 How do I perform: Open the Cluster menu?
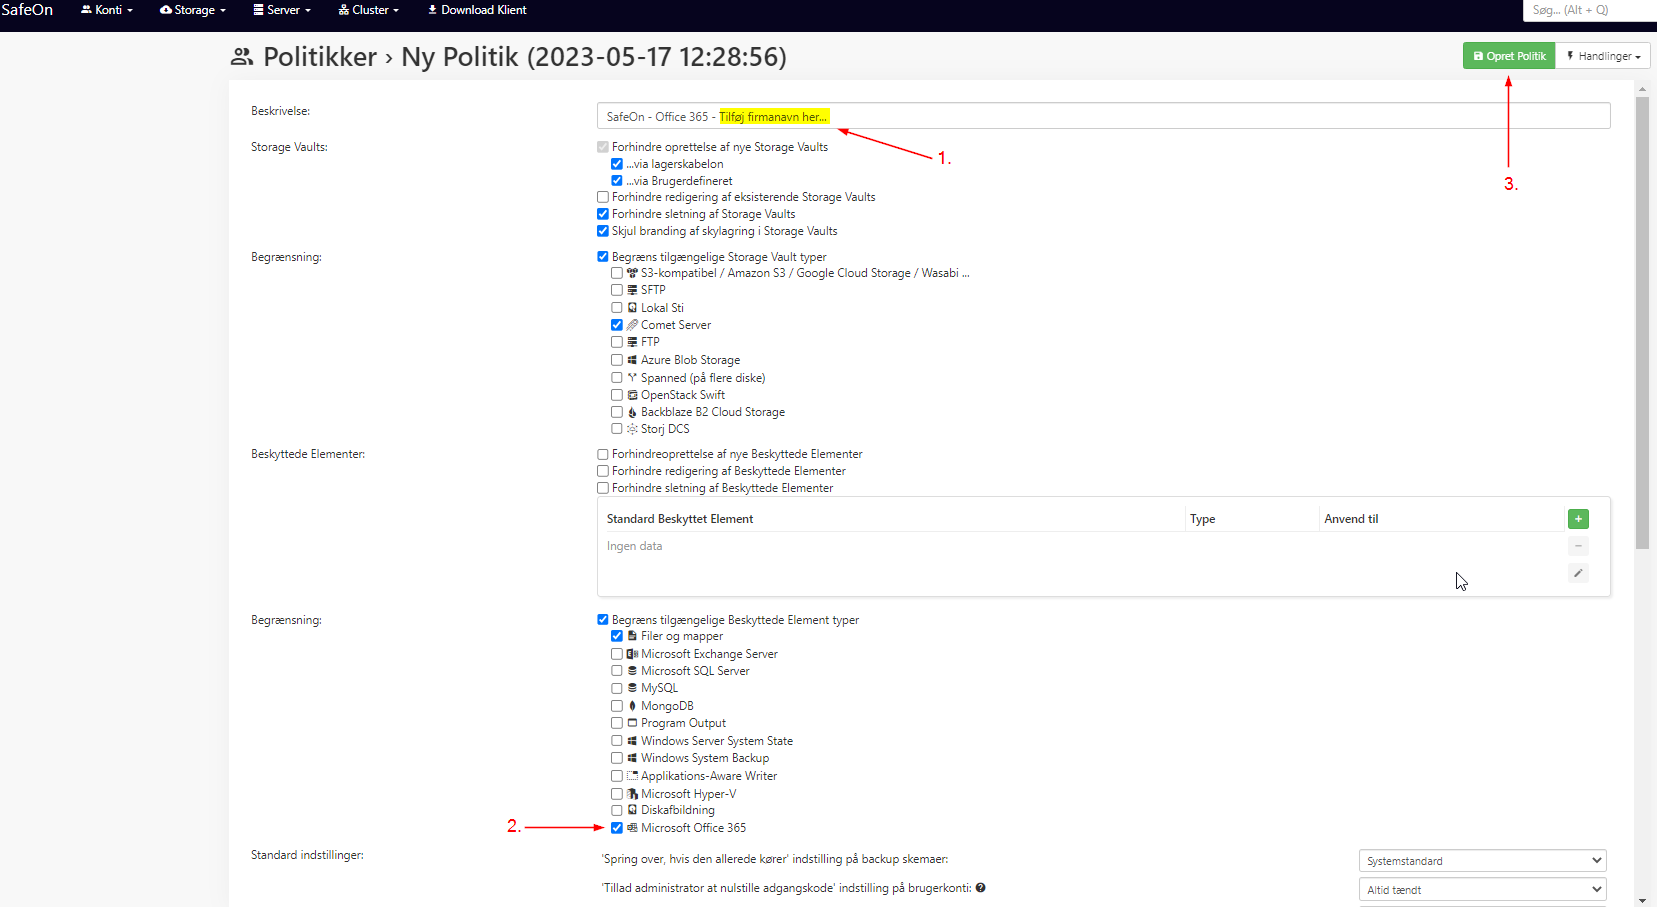pyautogui.click(x=369, y=10)
